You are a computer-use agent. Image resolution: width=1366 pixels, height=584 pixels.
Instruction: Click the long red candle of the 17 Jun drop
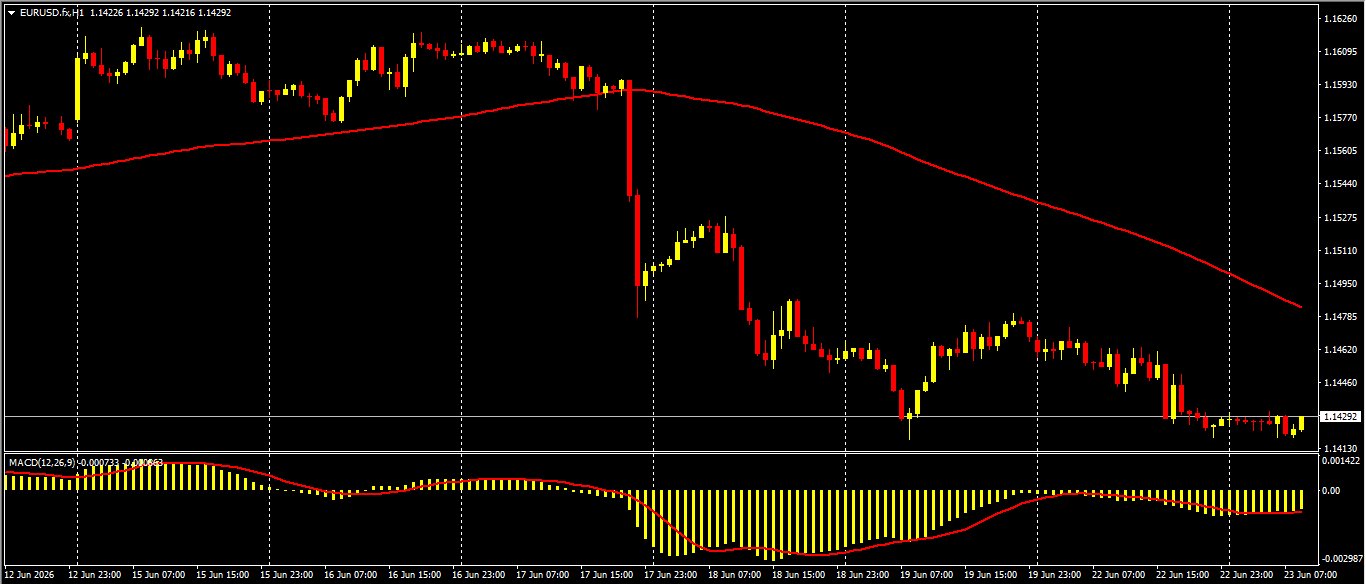tap(630, 140)
